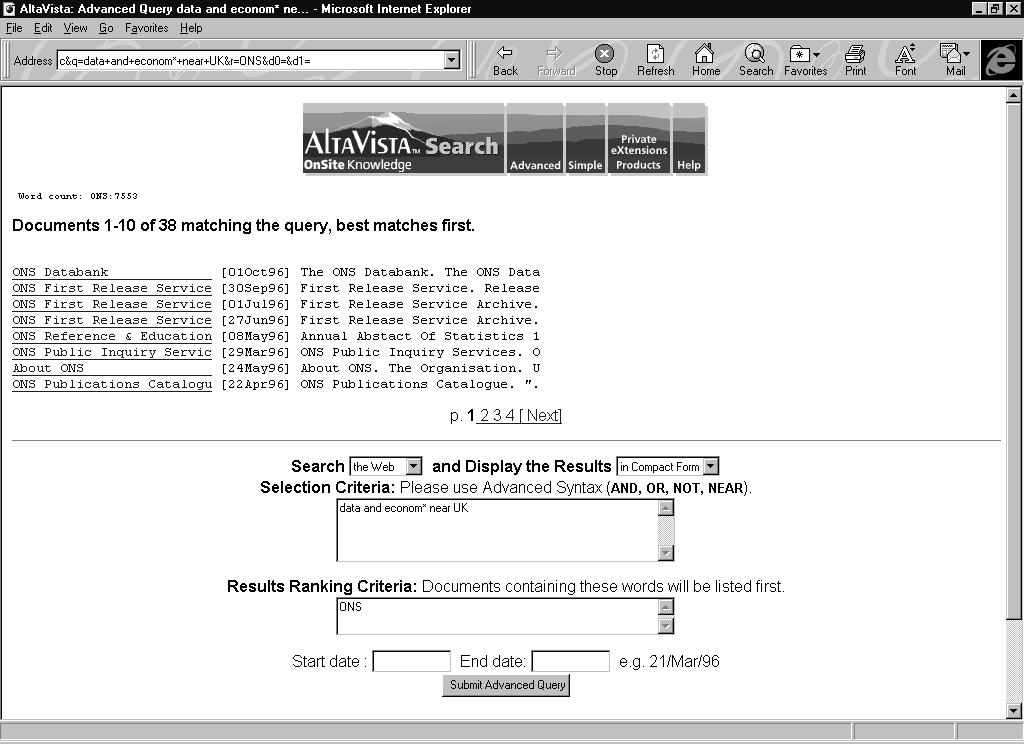The width and height of the screenshot is (1024, 744).
Task: Go to results page 3
Action: tap(497, 415)
